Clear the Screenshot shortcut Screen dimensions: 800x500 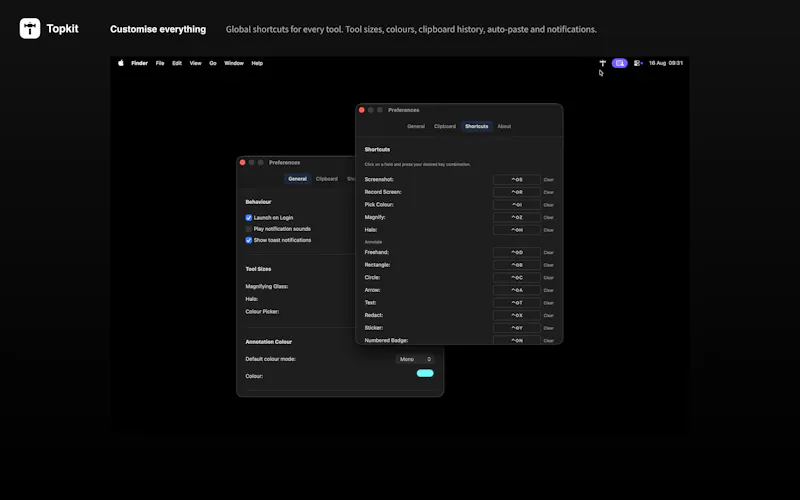click(548, 180)
